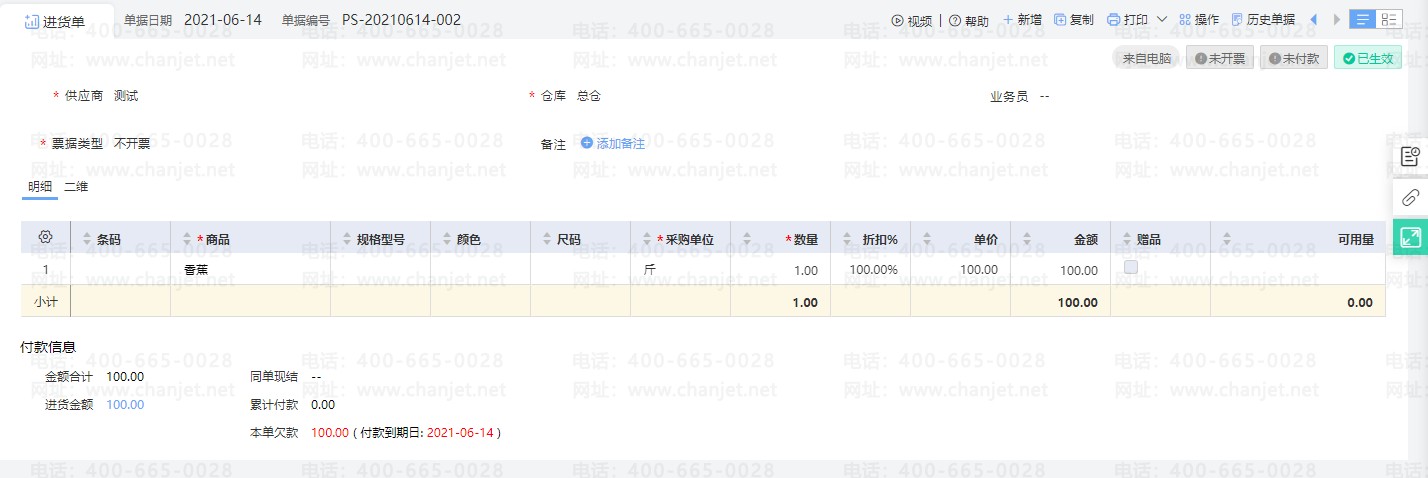Viewport: 1428px width, 478px height.
Task: Copy this document using 复制
Action: pyautogui.click(x=1074, y=20)
